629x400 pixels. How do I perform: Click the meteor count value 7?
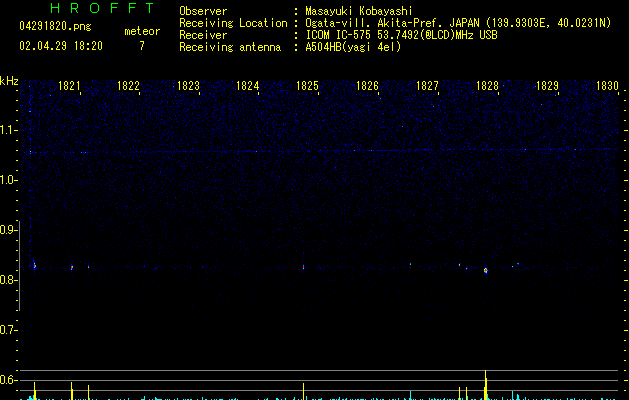pyautogui.click(x=142, y=46)
